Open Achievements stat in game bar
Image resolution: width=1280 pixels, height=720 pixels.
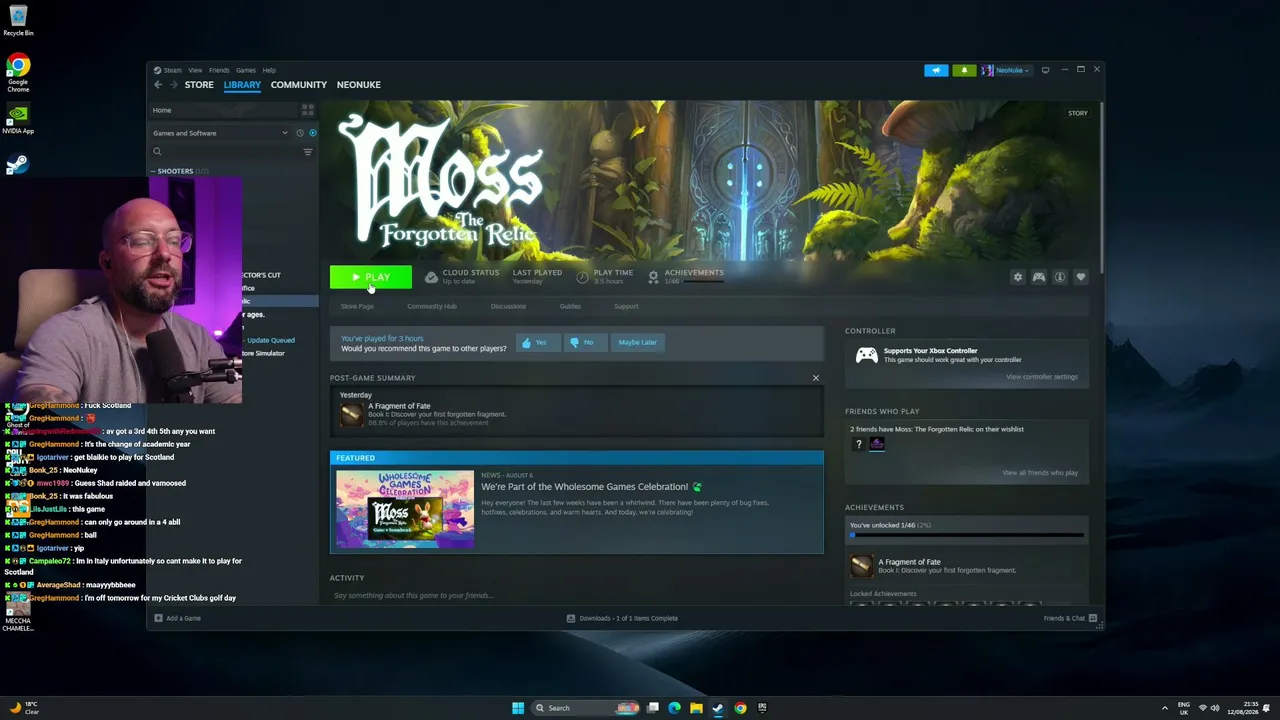click(685, 276)
